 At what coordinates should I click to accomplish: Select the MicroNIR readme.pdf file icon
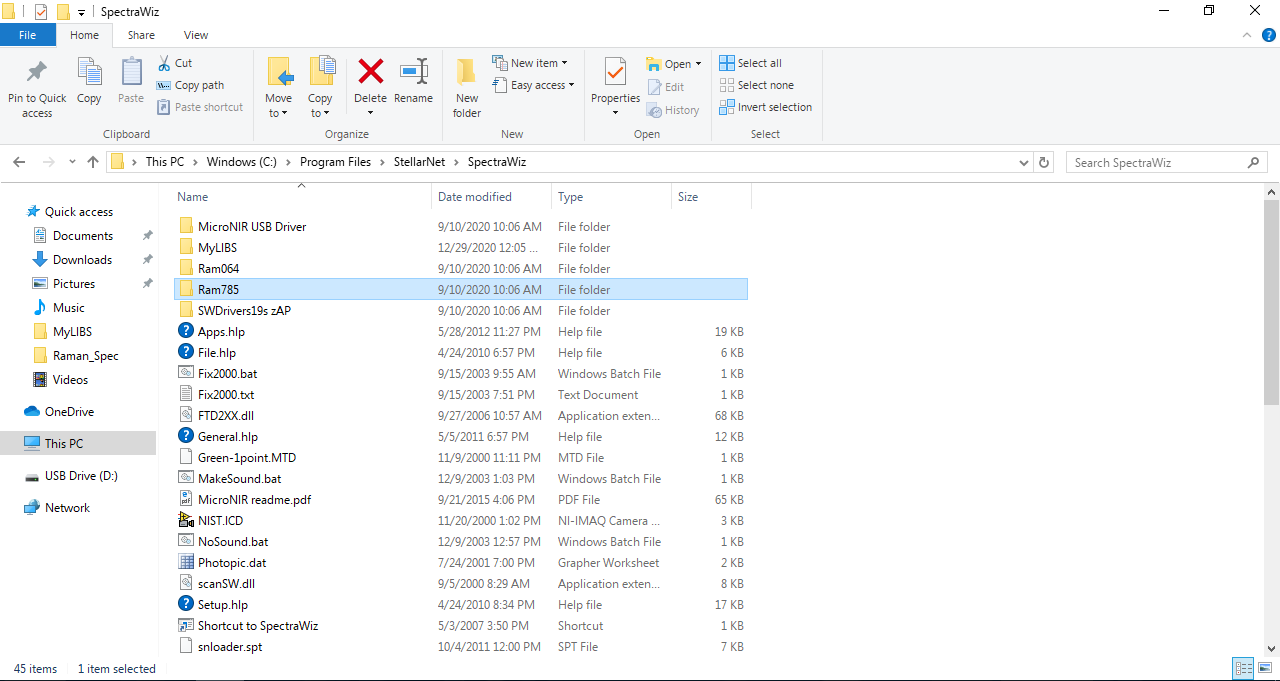pos(186,499)
